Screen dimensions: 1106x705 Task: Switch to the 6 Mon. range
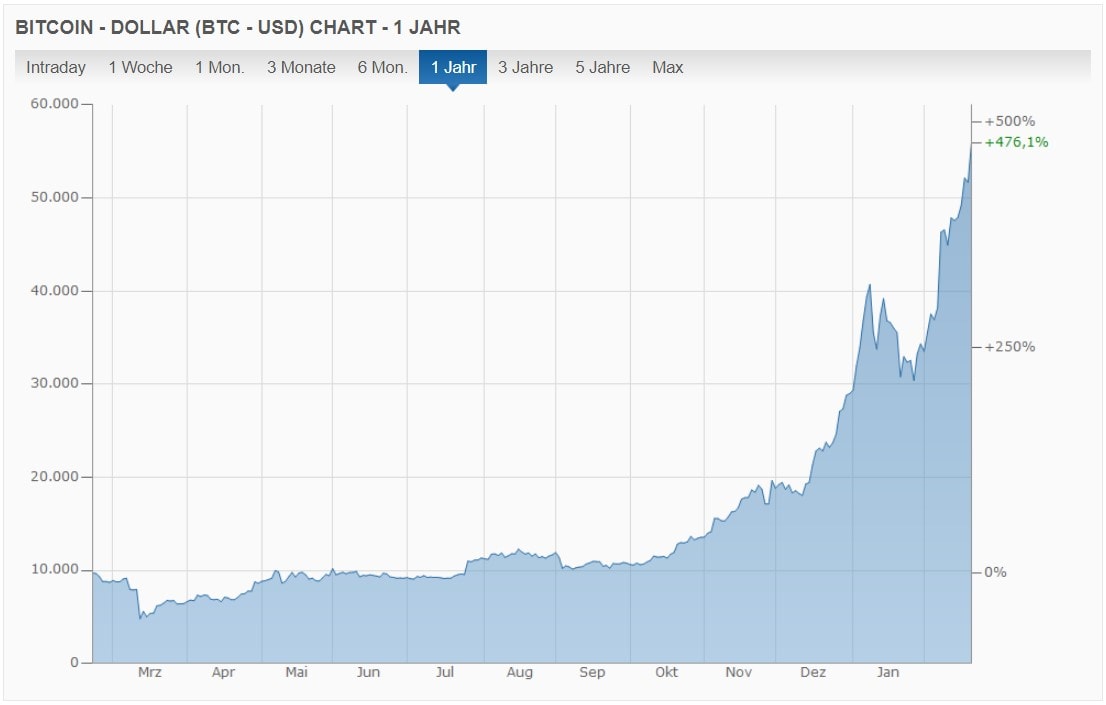coord(382,68)
